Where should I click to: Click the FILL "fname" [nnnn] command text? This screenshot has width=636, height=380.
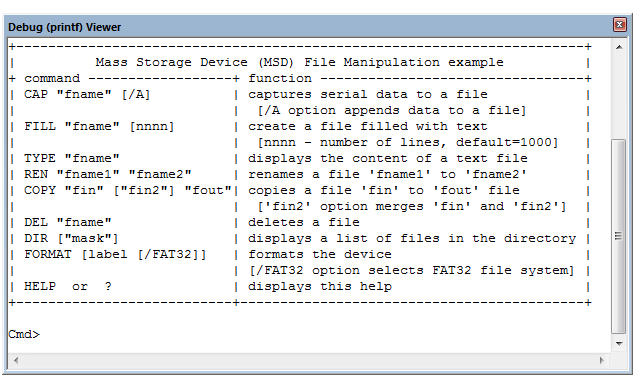pos(99,127)
